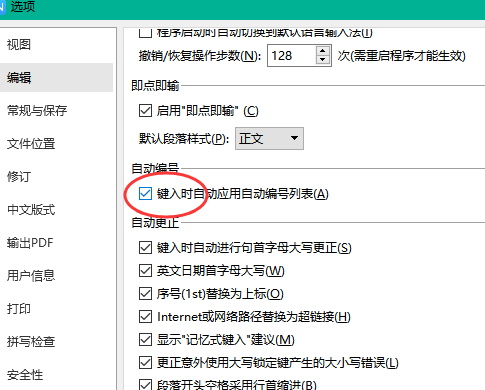The width and height of the screenshot is (485, 390).
Task: Decrease undo/redo steps with down arrow
Action: (322, 60)
